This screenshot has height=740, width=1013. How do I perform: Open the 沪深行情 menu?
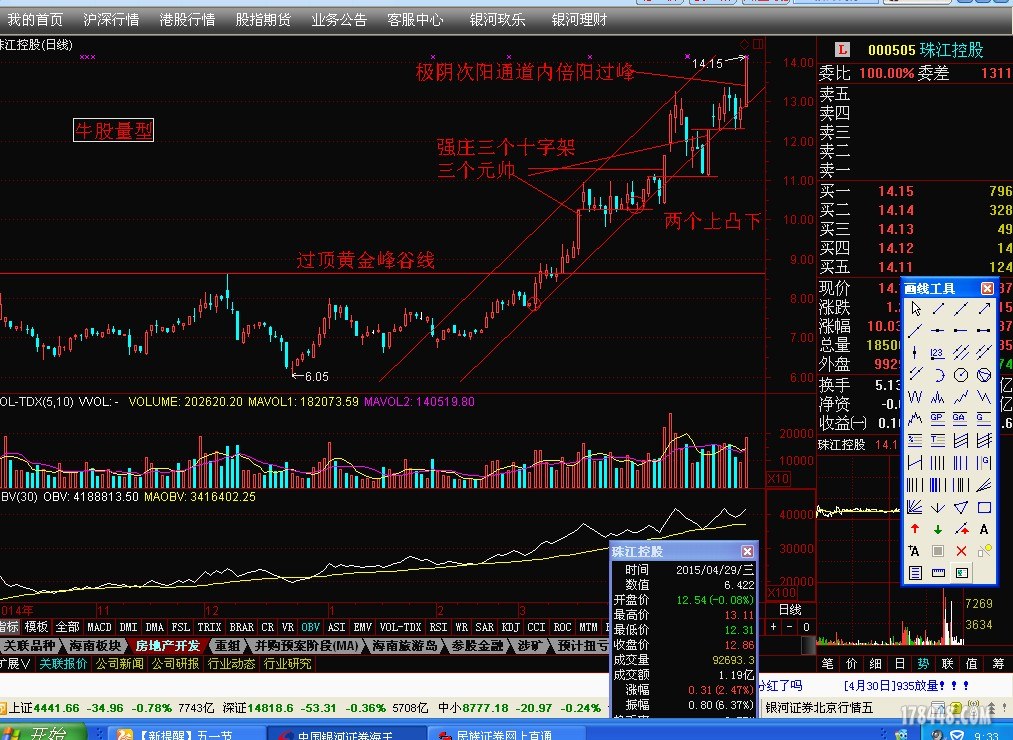(111, 19)
